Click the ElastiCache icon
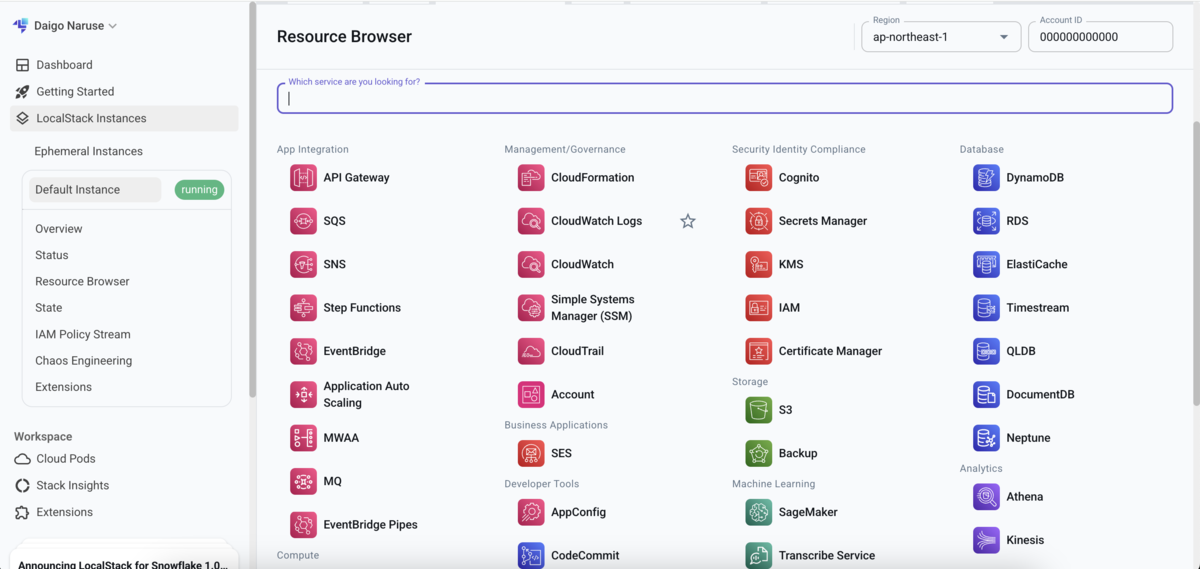Viewport: 1200px width, 569px height. pos(986,264)
